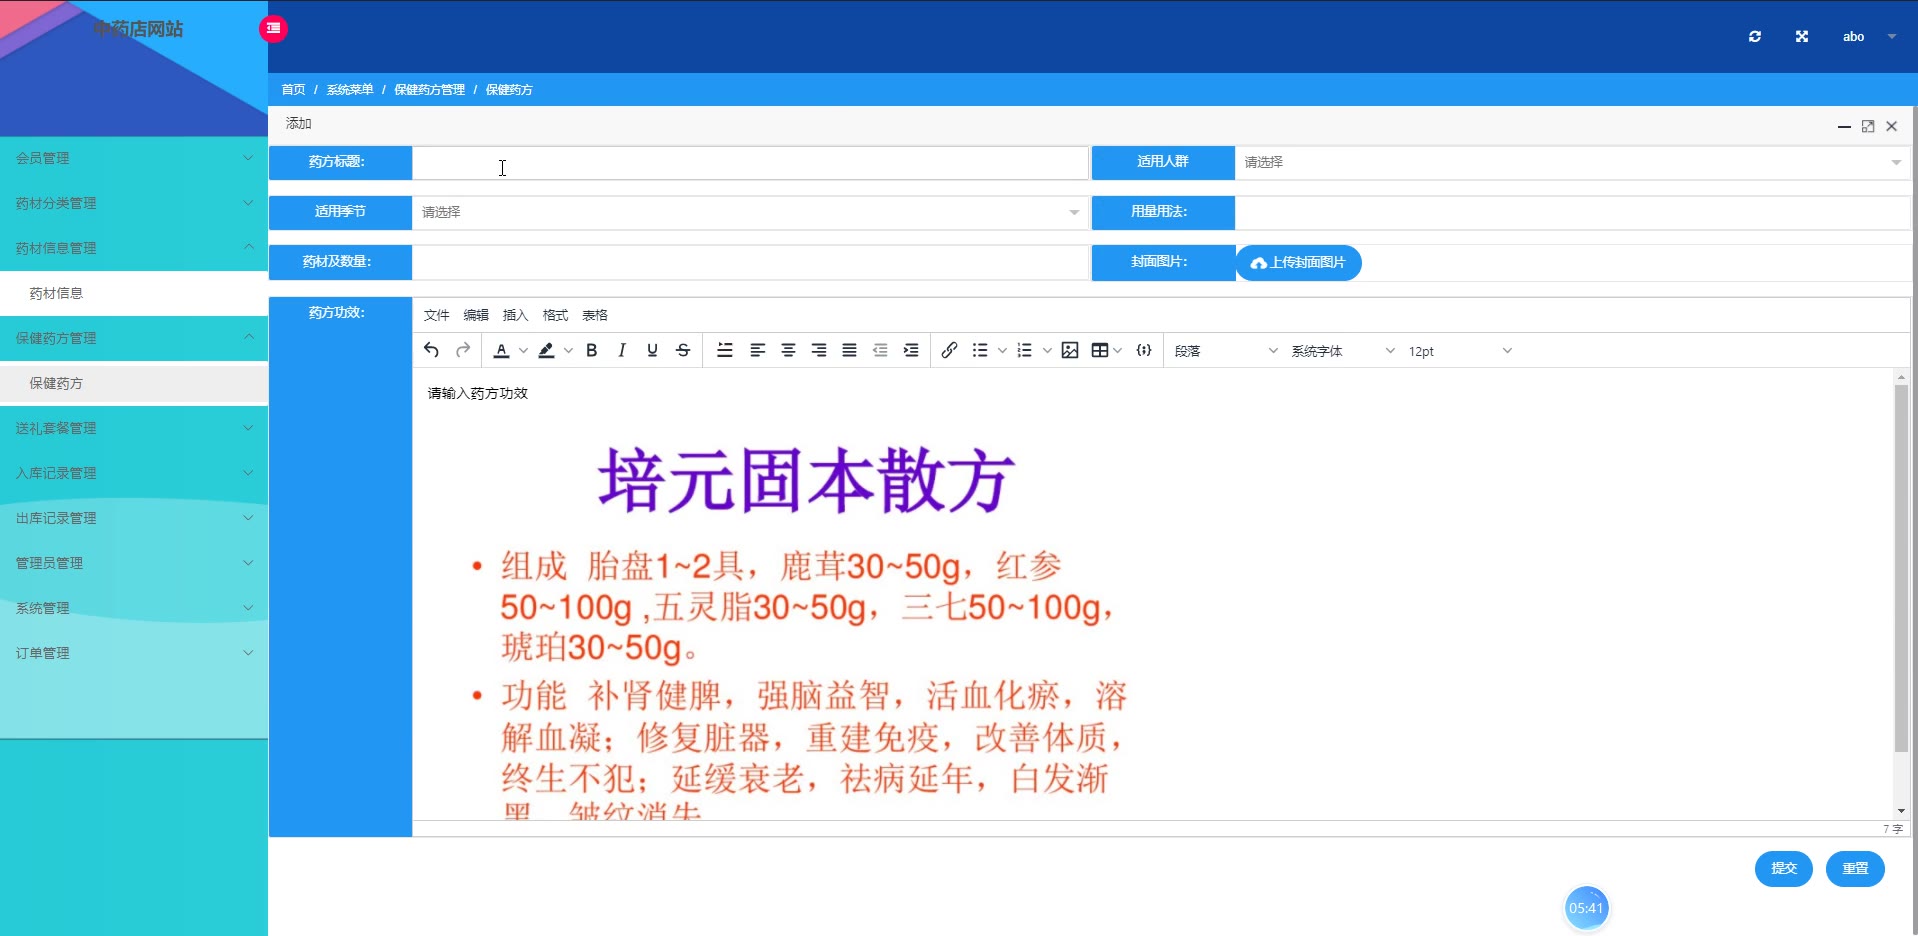This screenshot has width=1918, height=936.
Task: Create a numbered list
Action: click(1024, 350)
